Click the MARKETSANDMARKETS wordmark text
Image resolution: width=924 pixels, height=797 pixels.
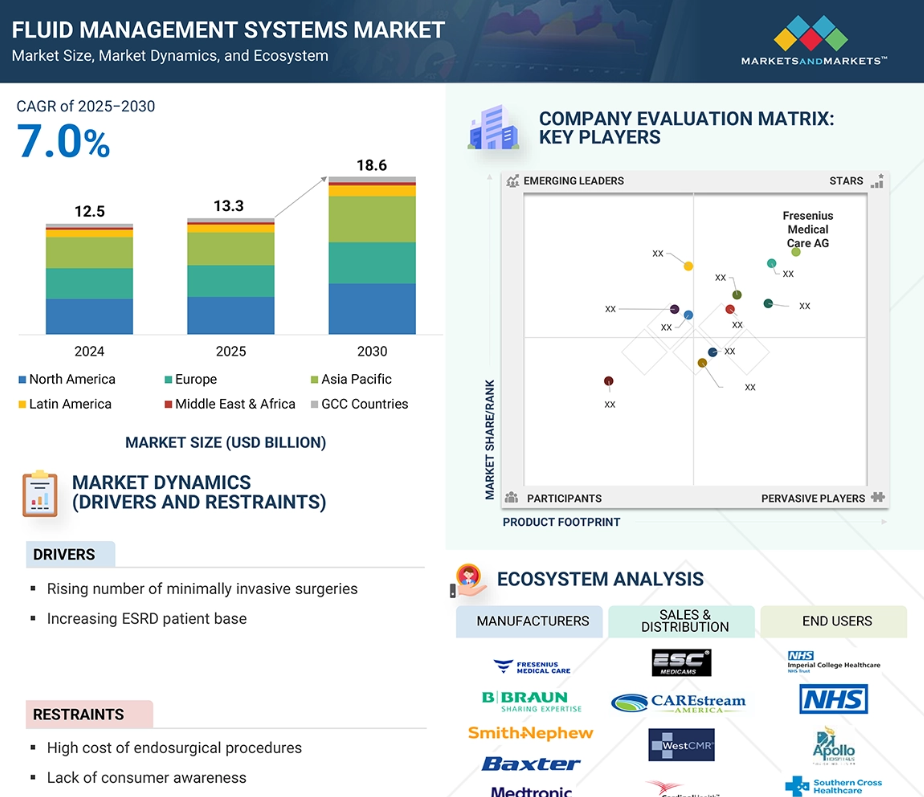click(814, 61)
